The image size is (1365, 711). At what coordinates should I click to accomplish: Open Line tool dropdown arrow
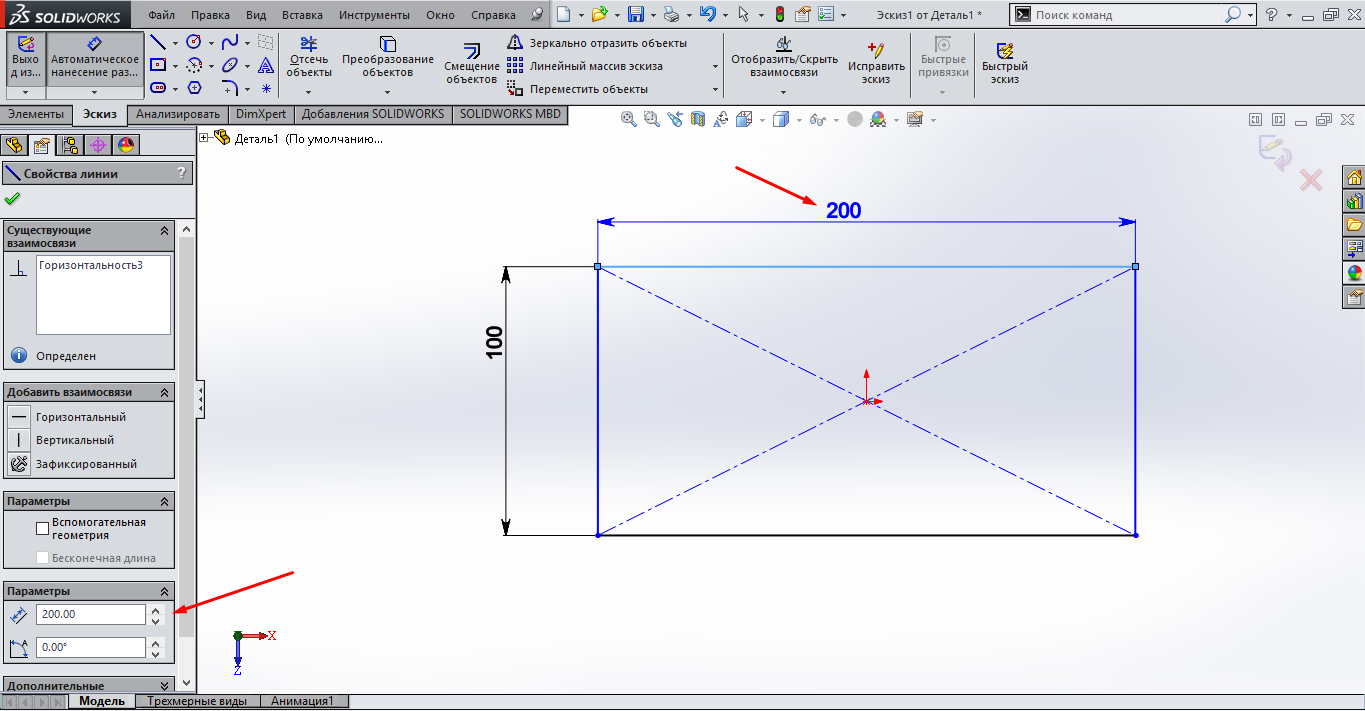pos(175,43)
